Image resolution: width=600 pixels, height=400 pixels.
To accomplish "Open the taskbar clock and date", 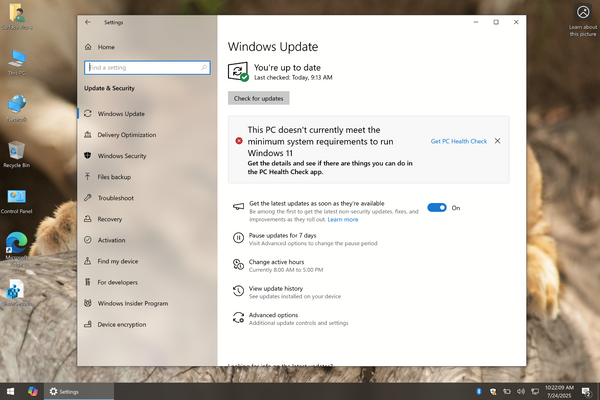I will point(559,391).
